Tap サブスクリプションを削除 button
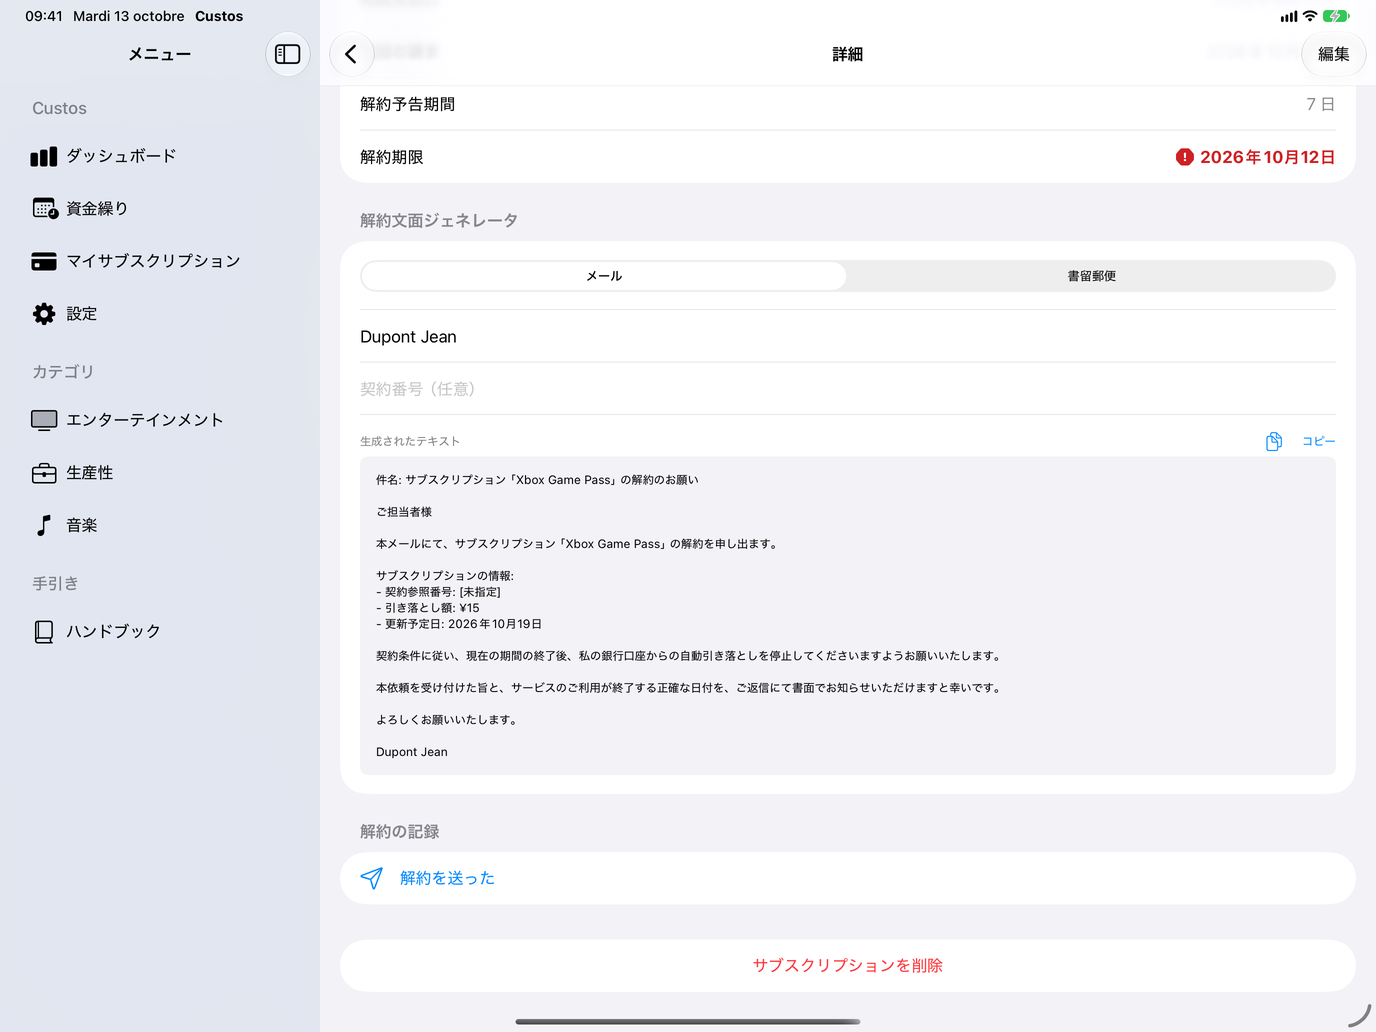1376x1032 pixels. click(848, 965)
